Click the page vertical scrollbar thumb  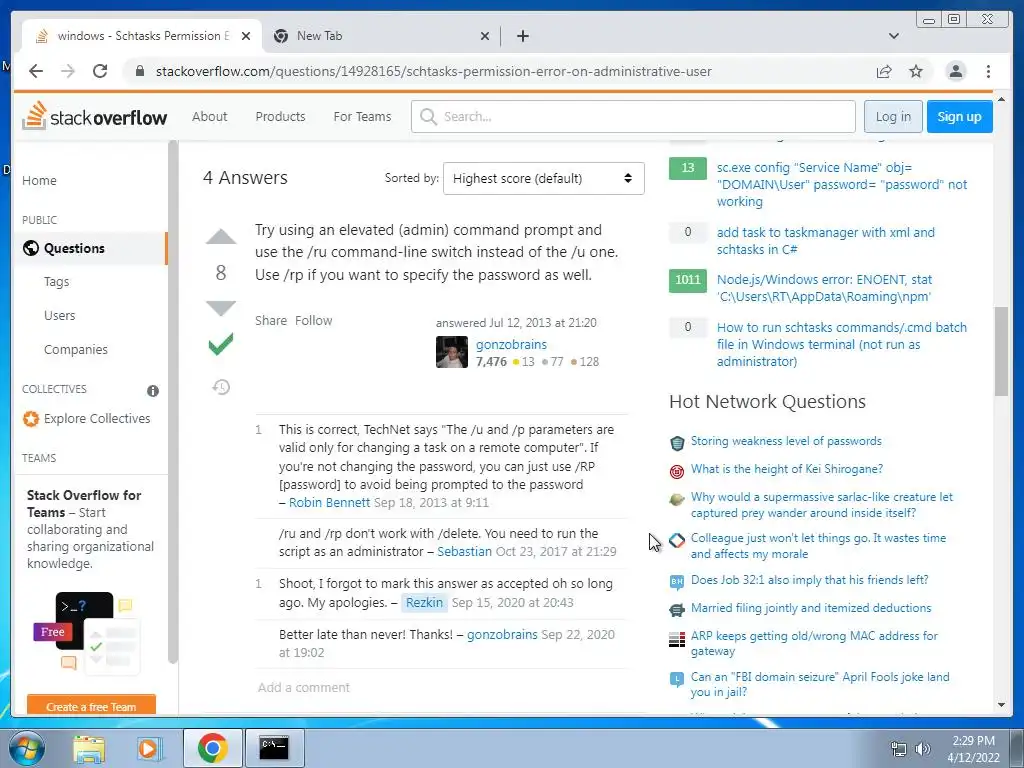point(1001,351)
